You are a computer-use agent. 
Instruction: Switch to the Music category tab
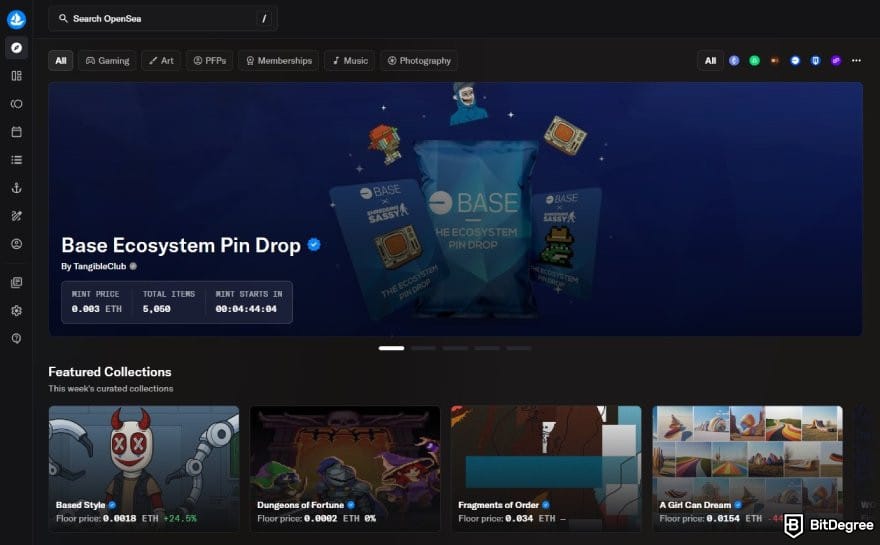349,61
